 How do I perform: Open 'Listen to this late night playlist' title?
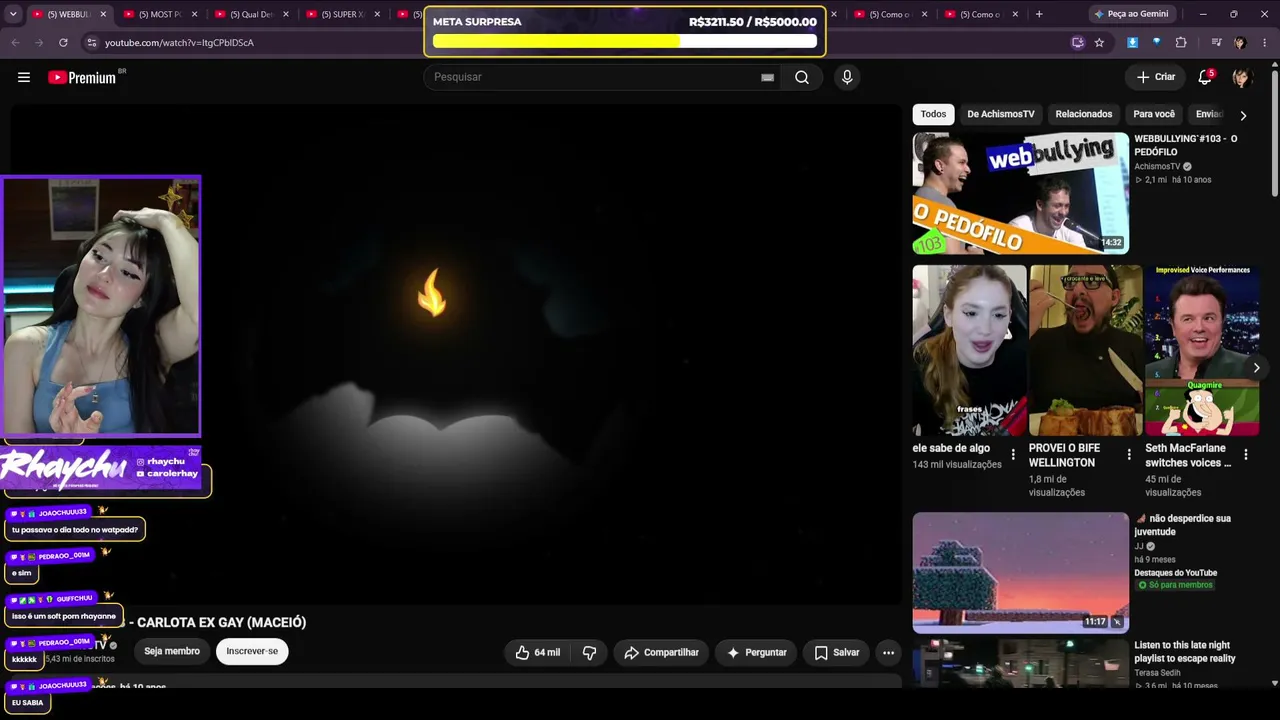point(1185,652)
